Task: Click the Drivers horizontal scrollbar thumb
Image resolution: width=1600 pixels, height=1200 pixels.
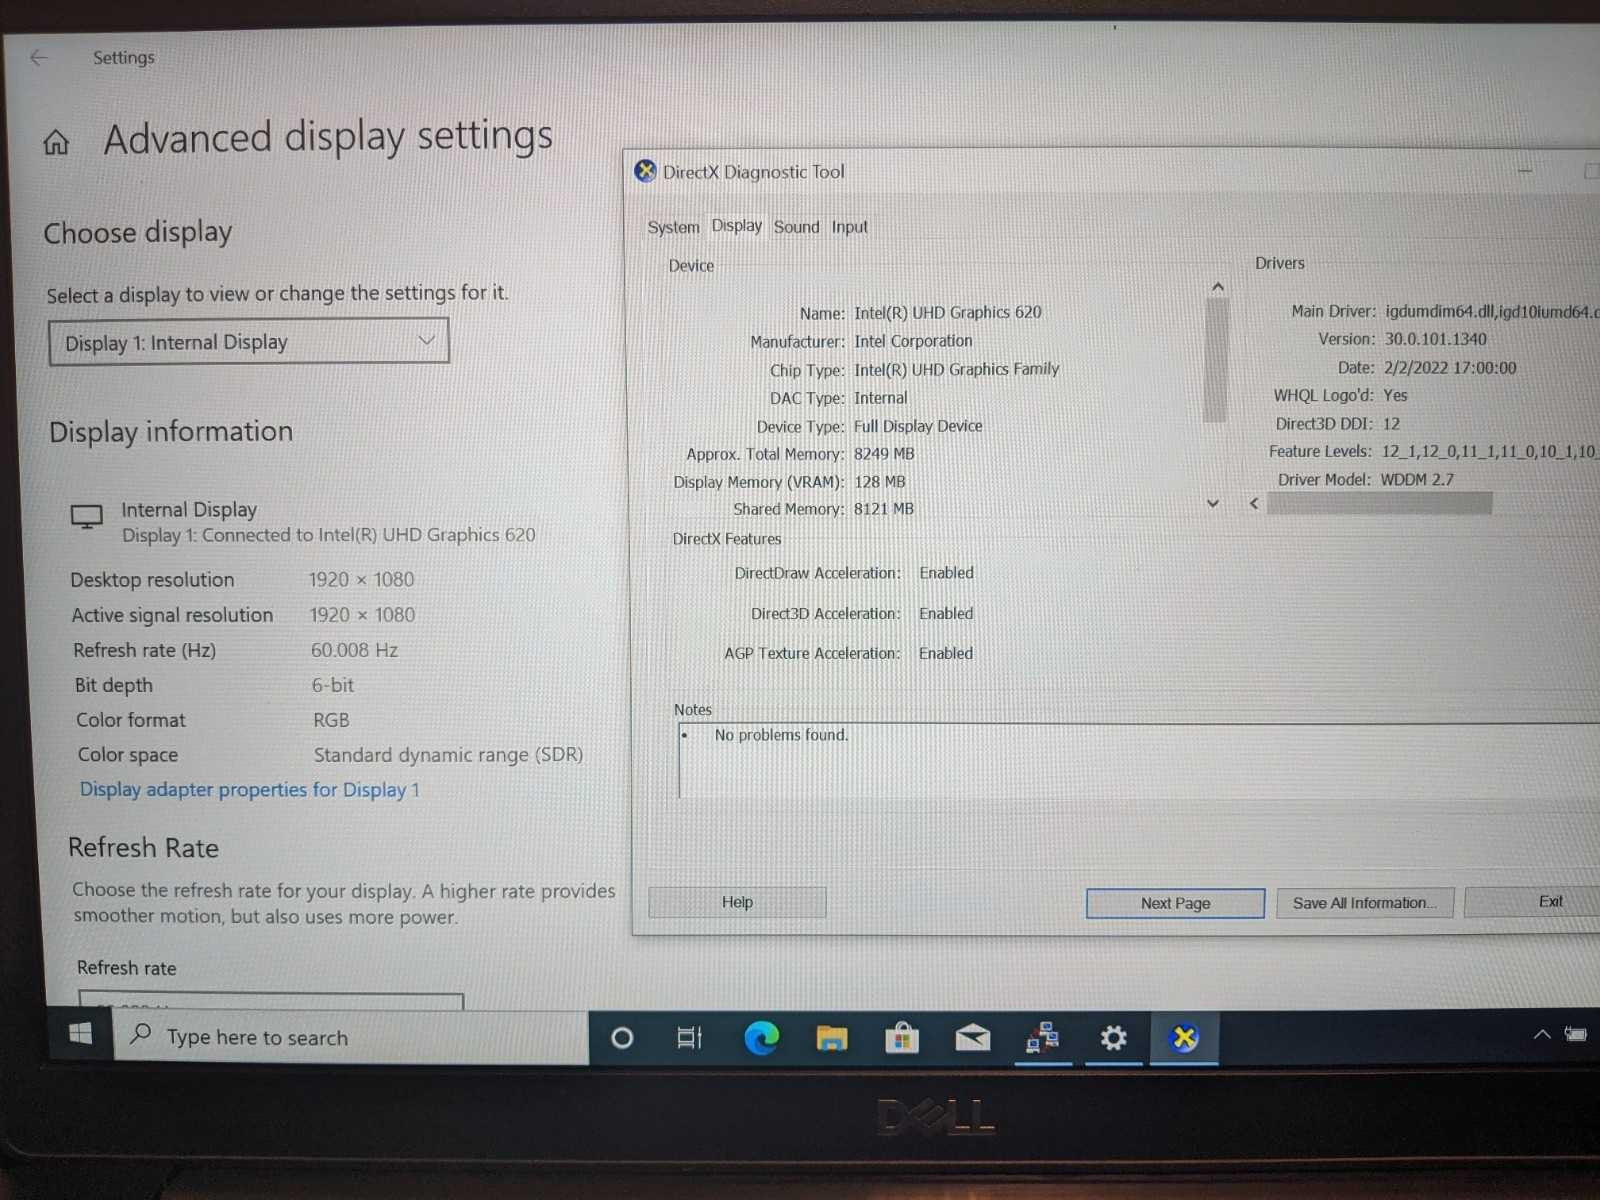Action: point(1379,503)
